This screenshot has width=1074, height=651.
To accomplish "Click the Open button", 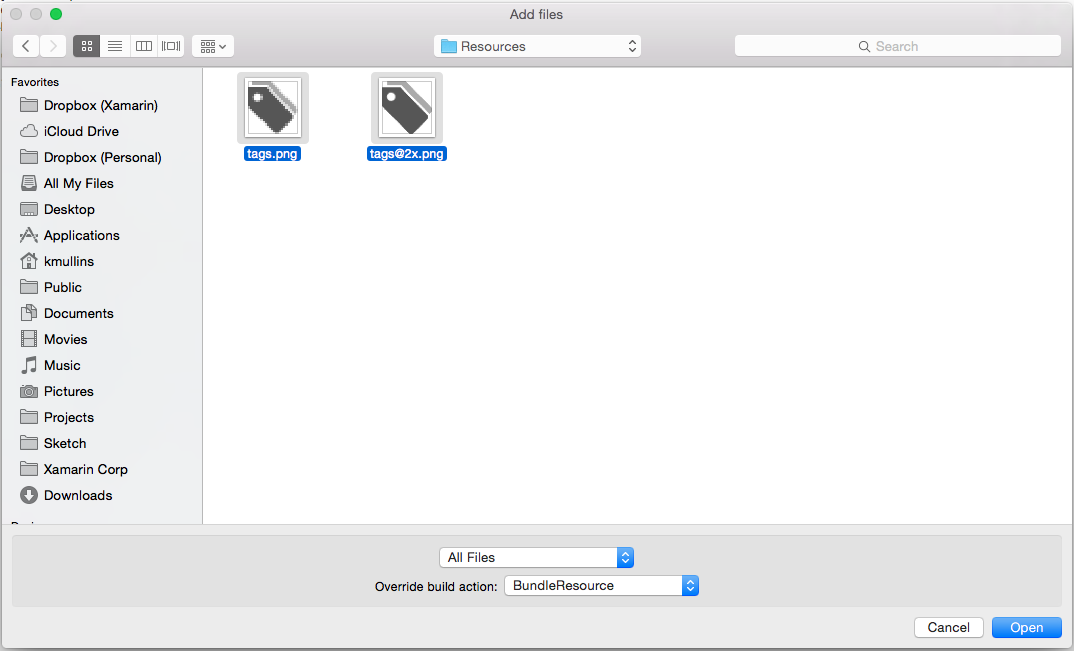I will click(x=1027, y=627).
